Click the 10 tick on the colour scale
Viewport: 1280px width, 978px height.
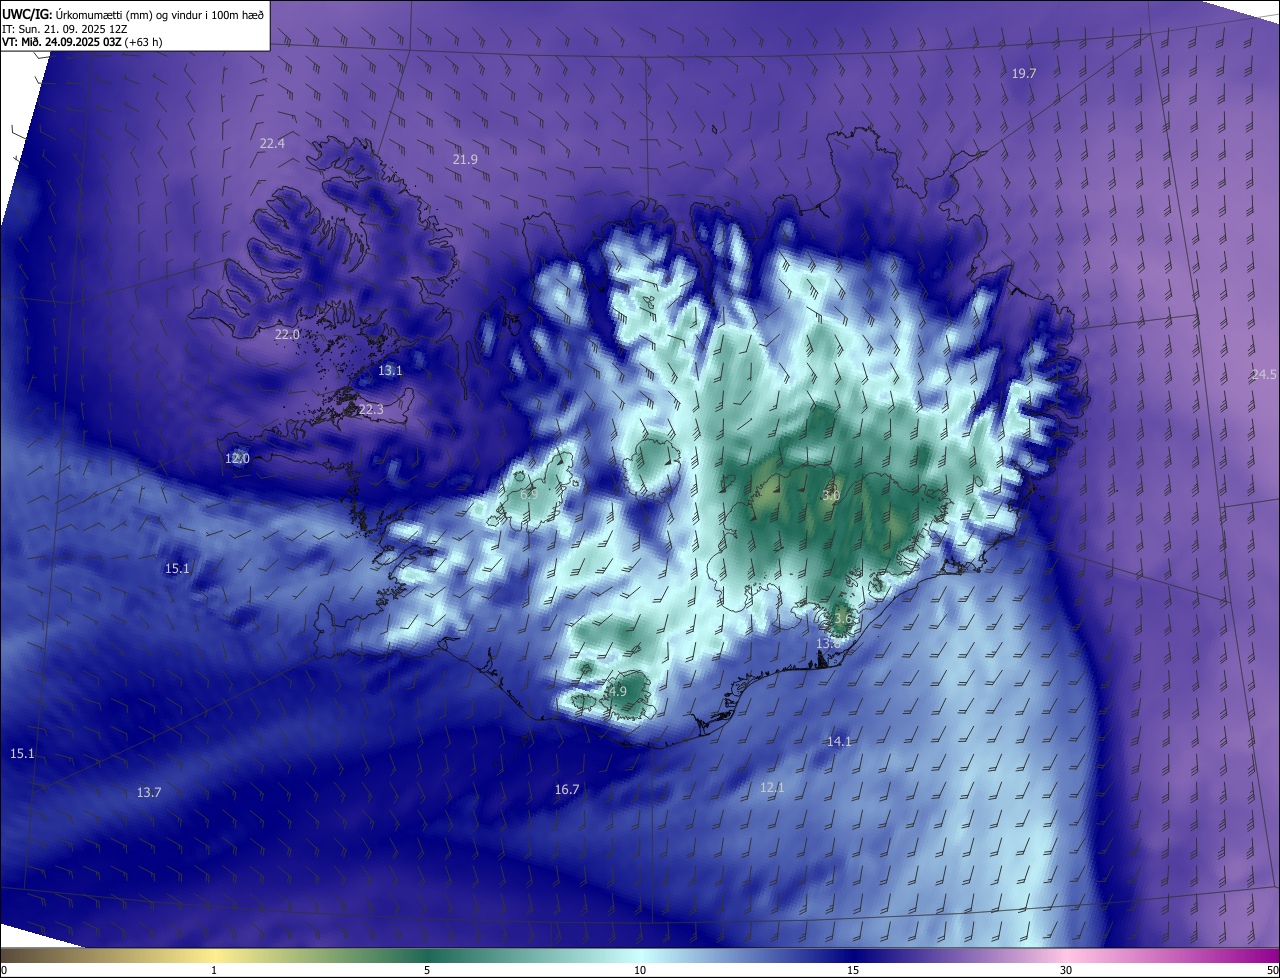[640, 970]
